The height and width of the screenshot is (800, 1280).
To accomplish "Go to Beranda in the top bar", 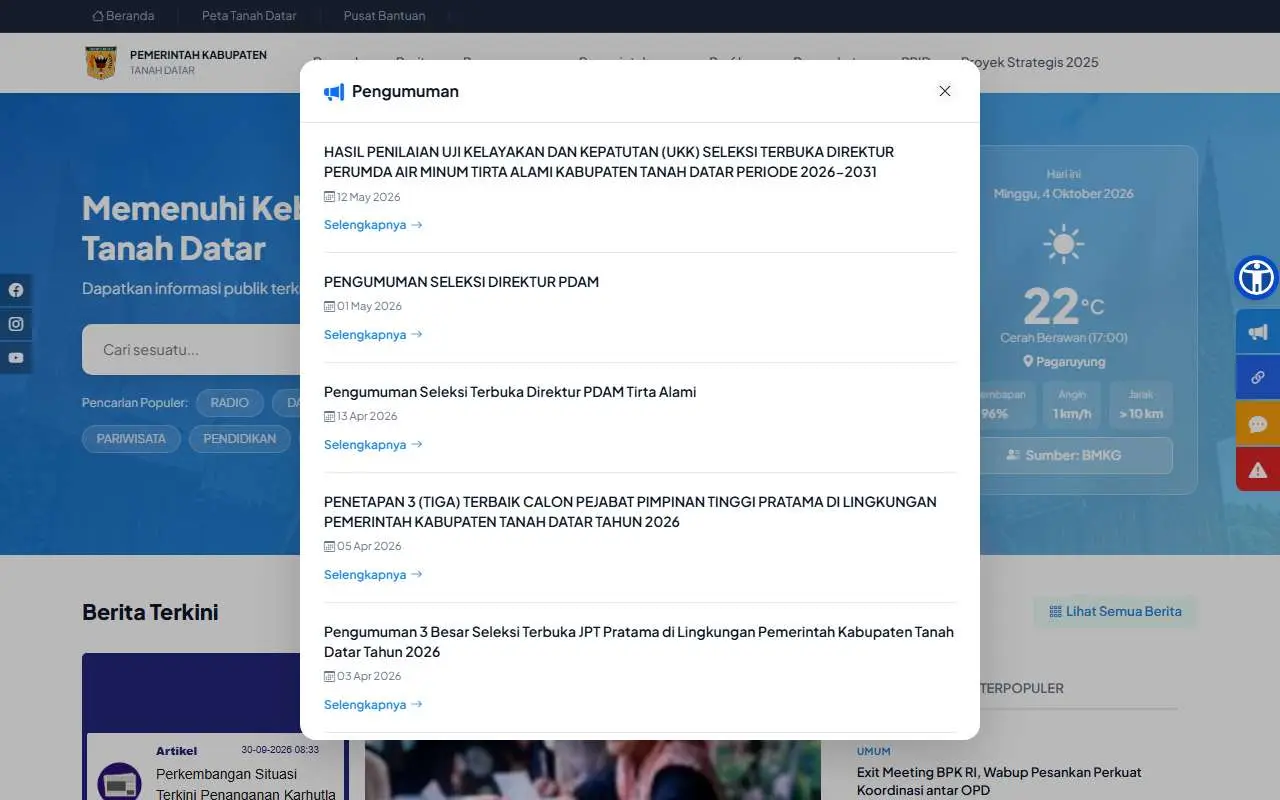I will [x=123, y=16].
